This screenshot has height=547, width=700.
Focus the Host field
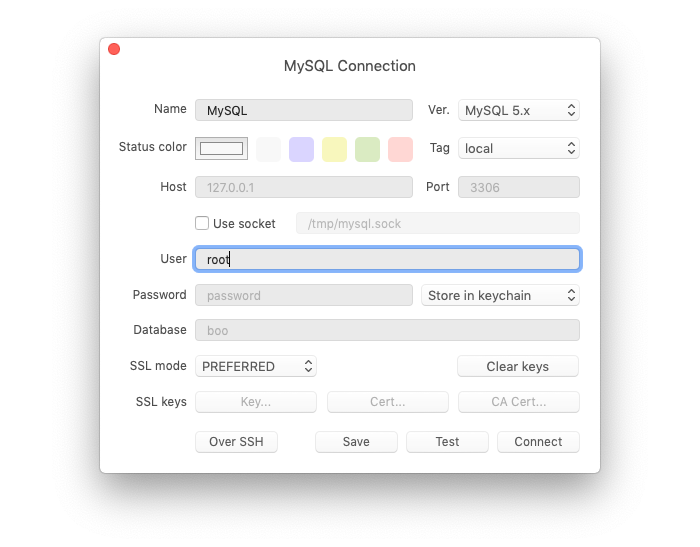304,187
